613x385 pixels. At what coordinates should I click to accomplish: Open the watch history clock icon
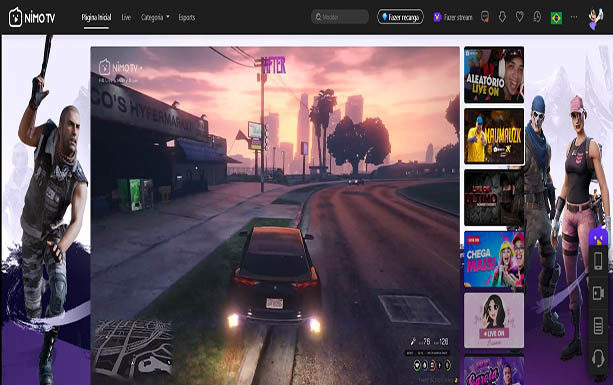(537, 17)
